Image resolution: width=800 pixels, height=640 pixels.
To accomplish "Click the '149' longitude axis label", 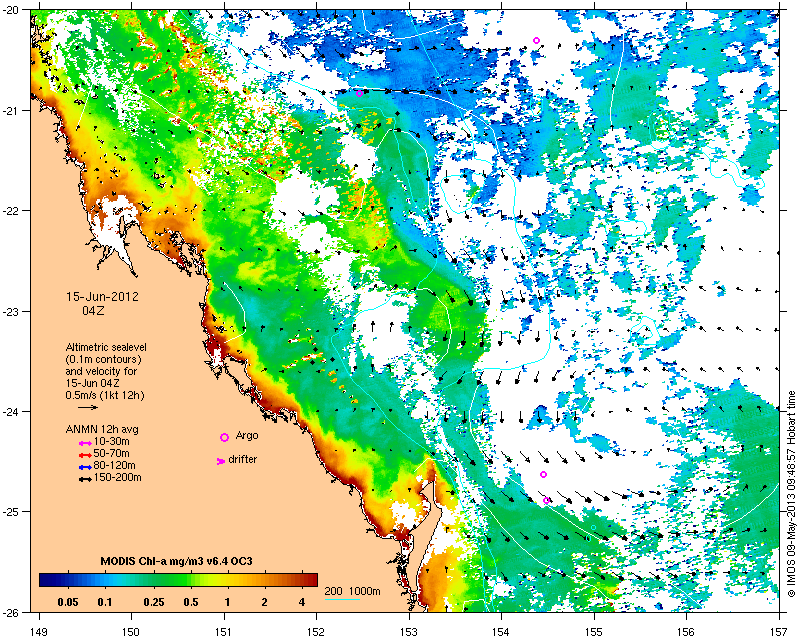I will tap(39, 631).
